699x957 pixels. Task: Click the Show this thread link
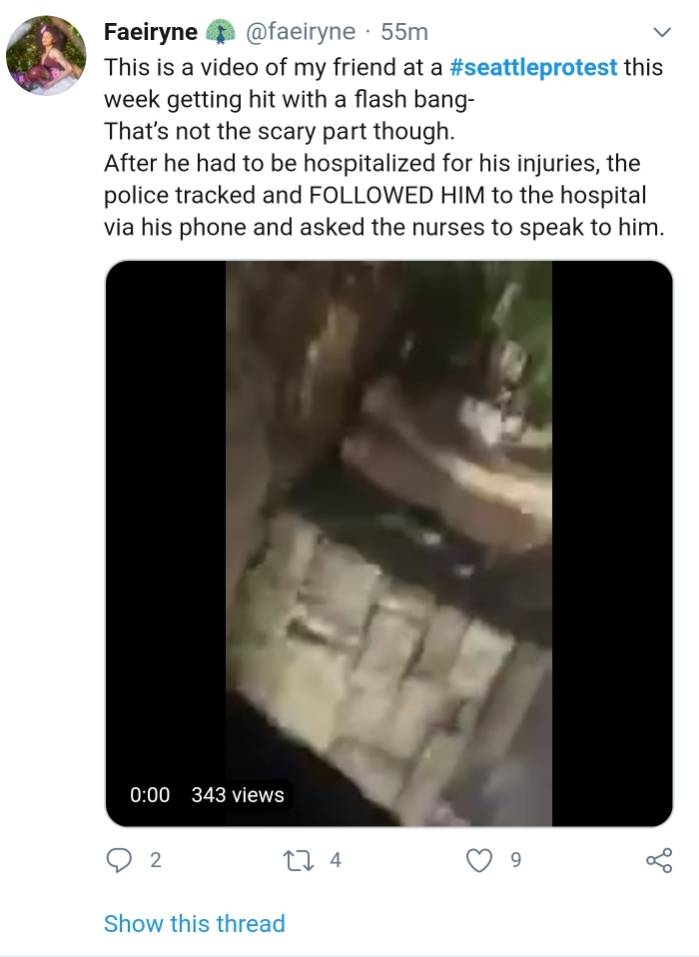tap(194, 923)
